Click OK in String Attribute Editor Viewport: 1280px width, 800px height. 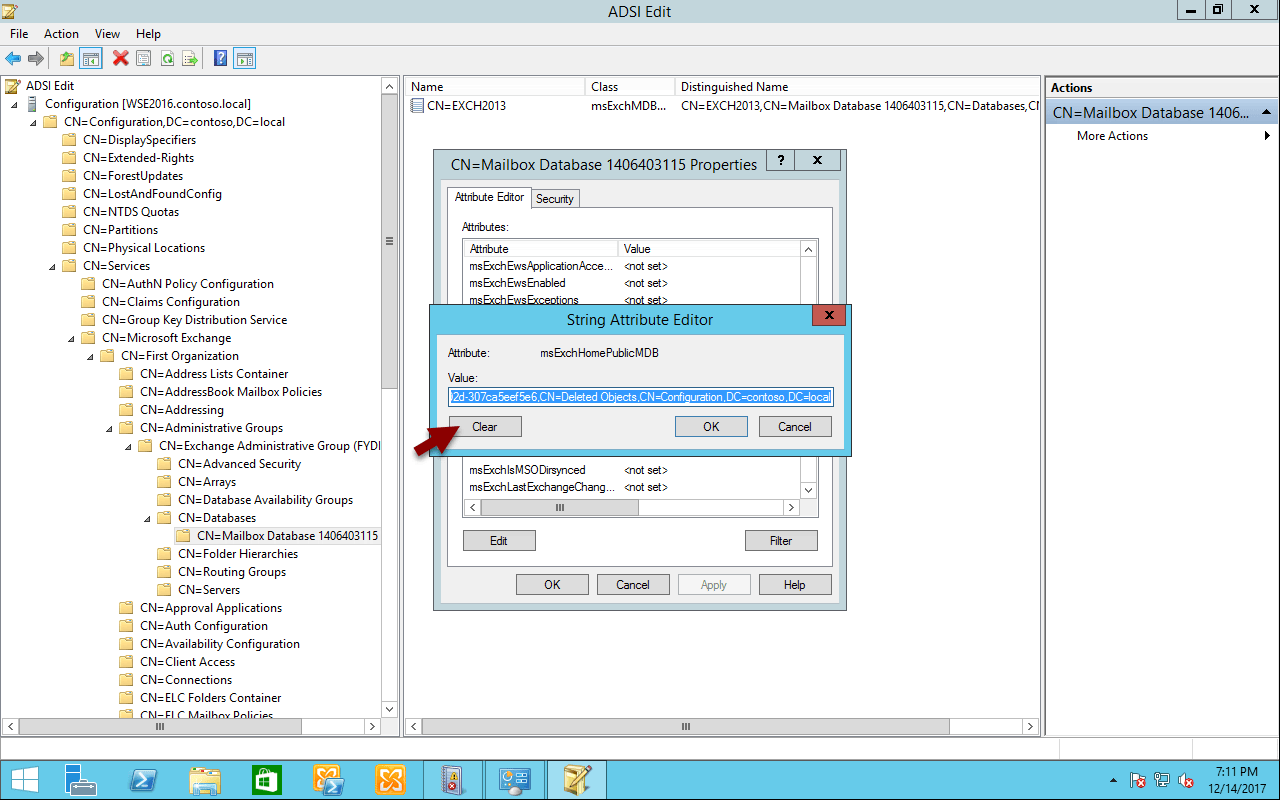pos(711,427)
